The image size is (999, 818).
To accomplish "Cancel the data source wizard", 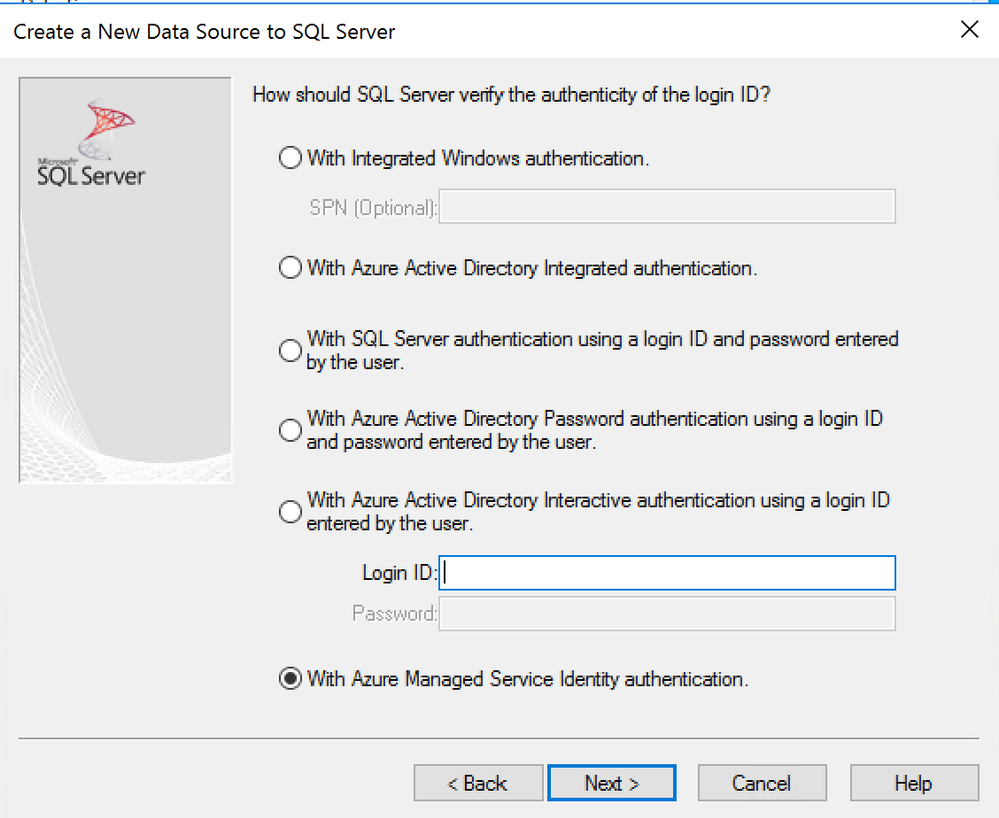I will click(x=762, y=783).
